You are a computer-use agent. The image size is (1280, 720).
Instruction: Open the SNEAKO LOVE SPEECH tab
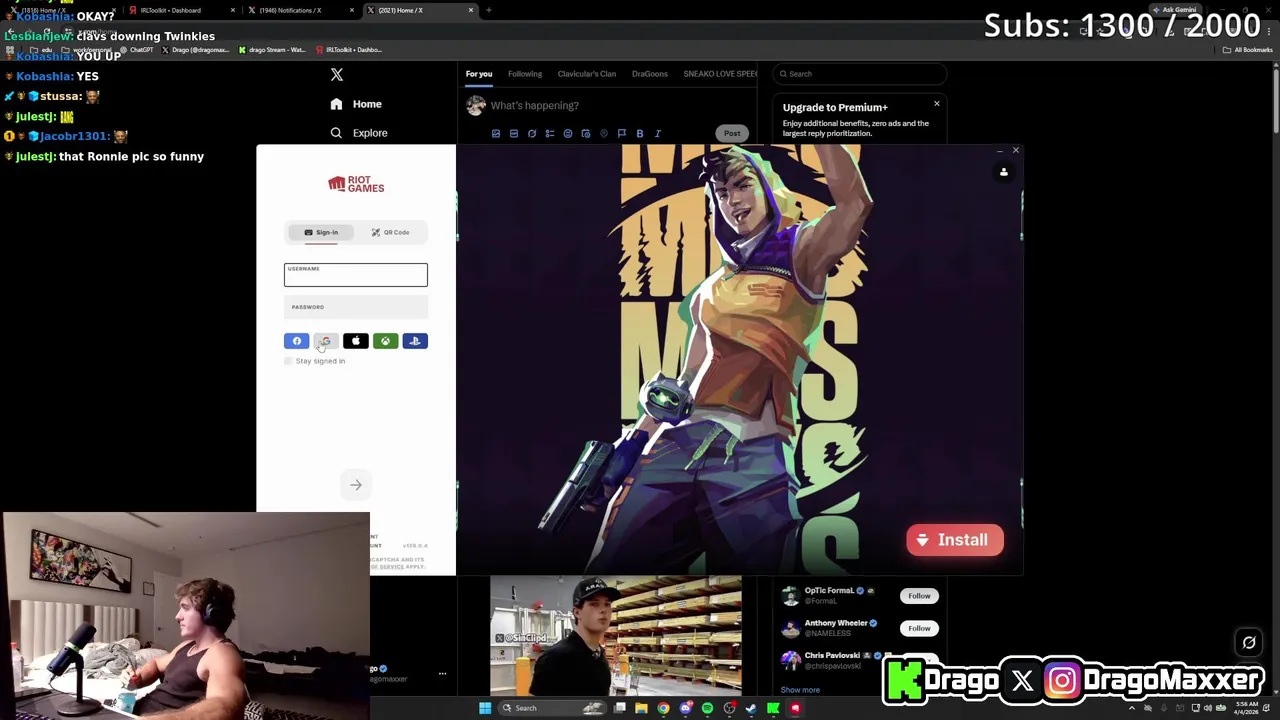click(x=720, y=74)
